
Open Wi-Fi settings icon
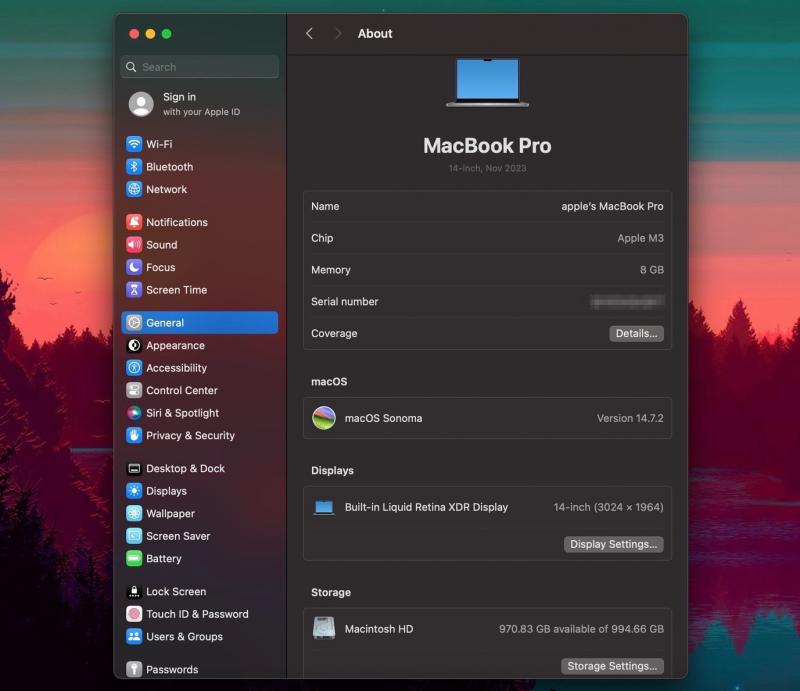(134, 144)
